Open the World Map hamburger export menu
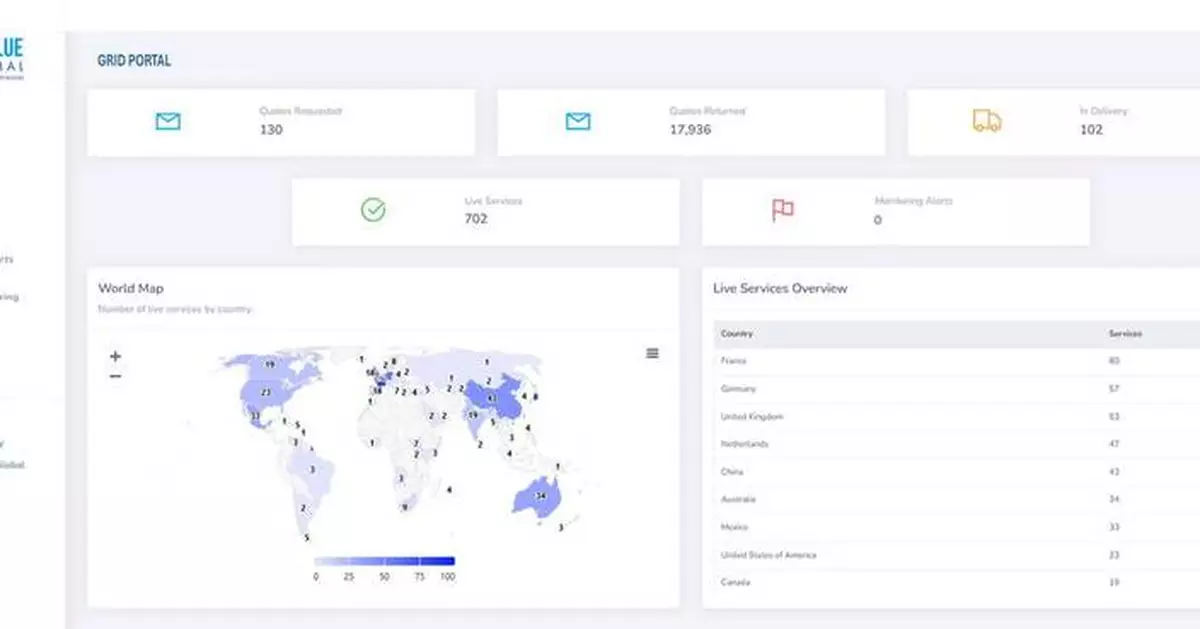Screen dimensions: 1200x629 (x=652, y=353)
